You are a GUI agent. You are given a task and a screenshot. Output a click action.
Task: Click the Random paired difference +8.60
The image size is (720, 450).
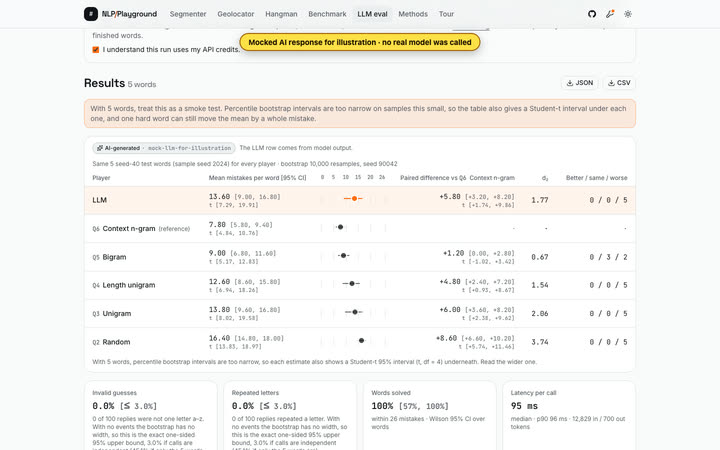click(446, 338)
